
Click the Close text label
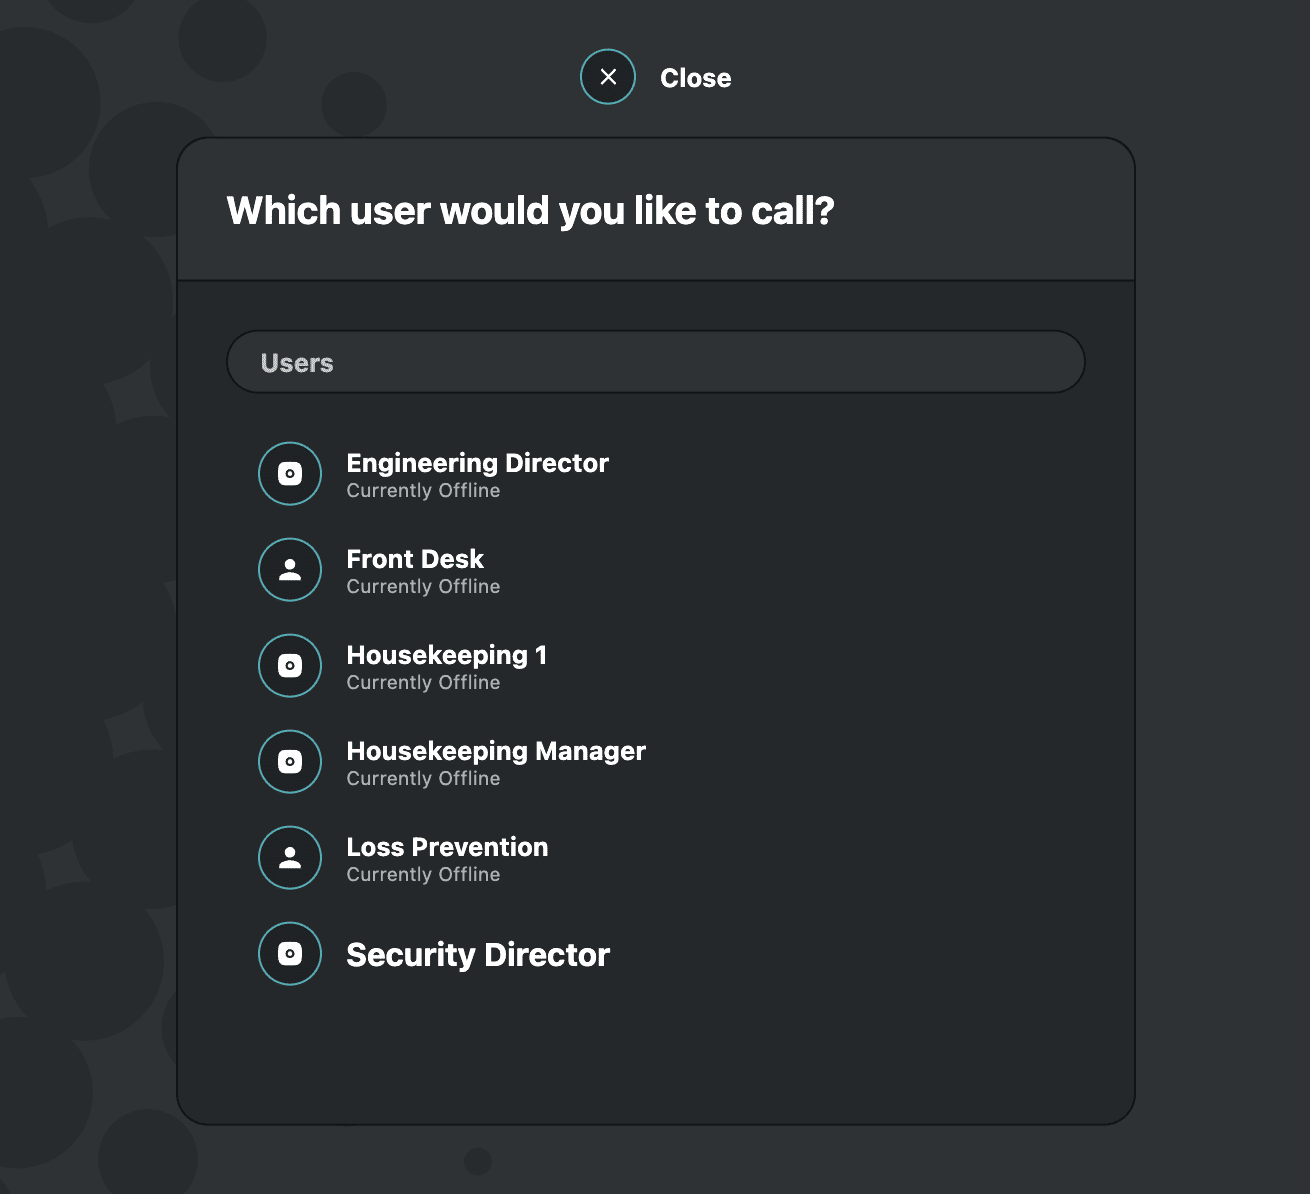tap(695, 78)
